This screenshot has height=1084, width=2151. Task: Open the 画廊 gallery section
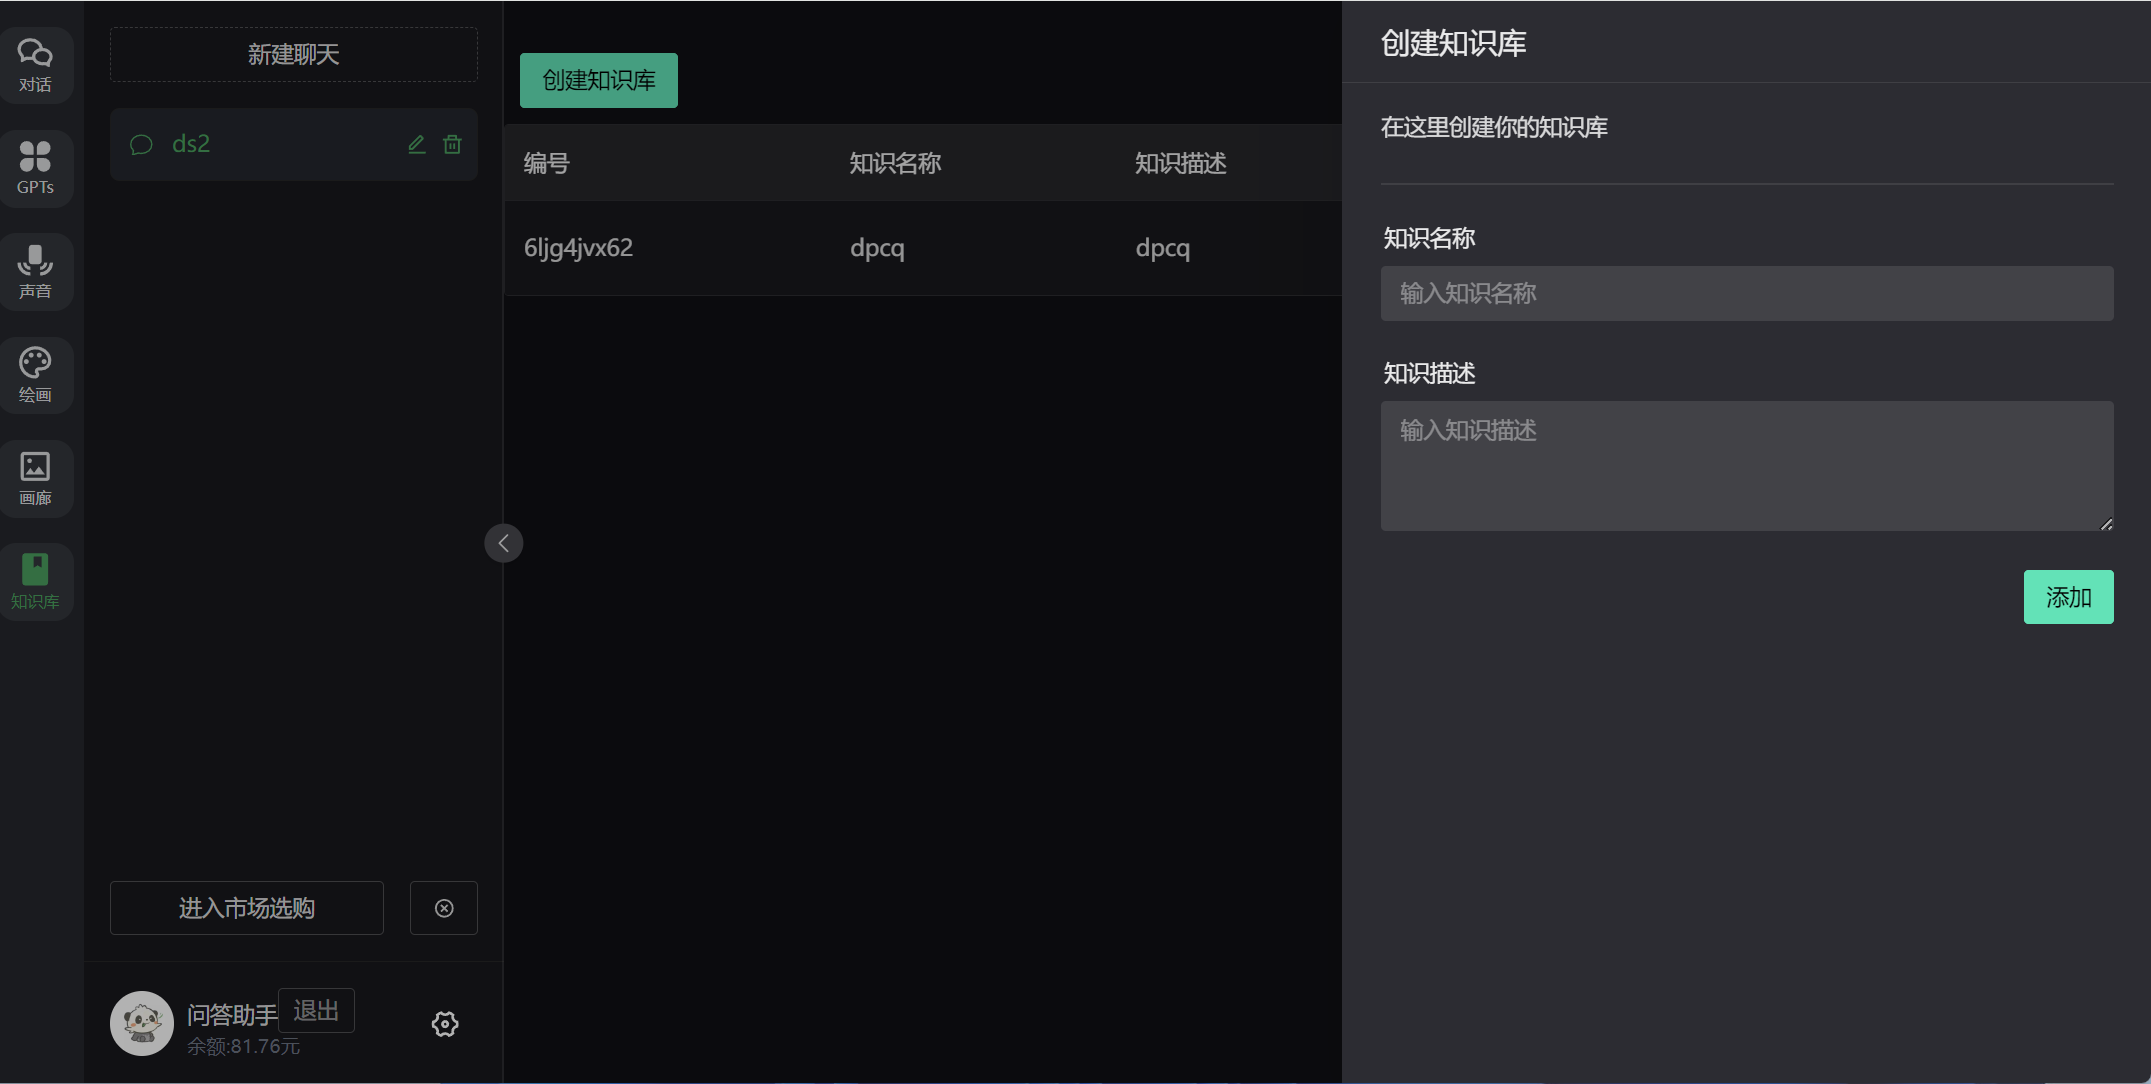pyautogui.click(x=35, y=478)
